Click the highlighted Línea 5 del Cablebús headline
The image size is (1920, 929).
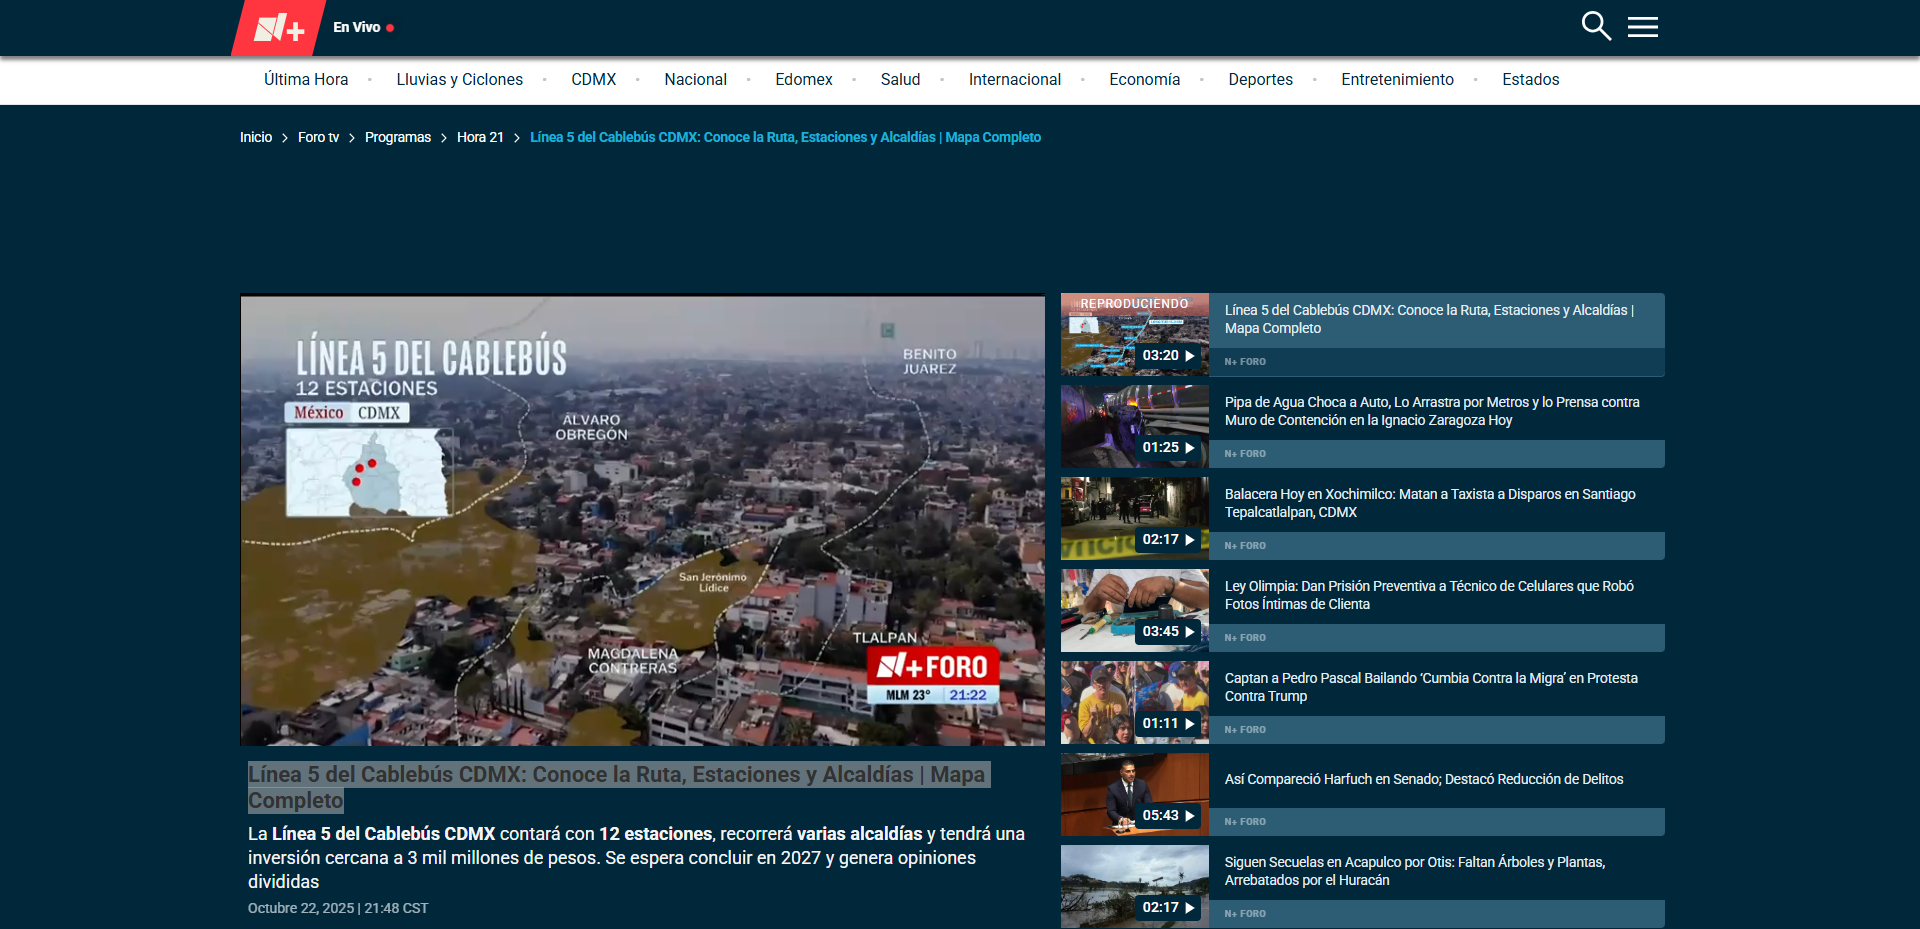click(619, 787)
